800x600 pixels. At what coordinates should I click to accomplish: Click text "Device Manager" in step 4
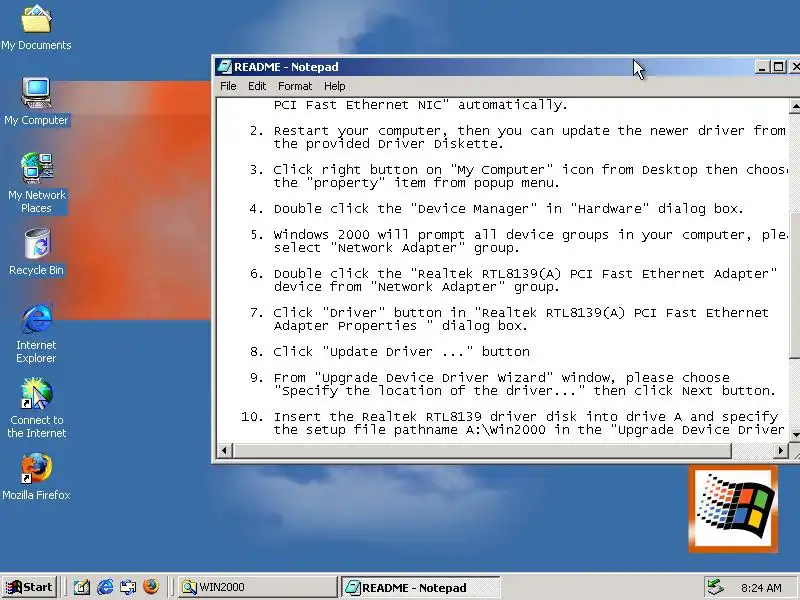click(474, 209)
